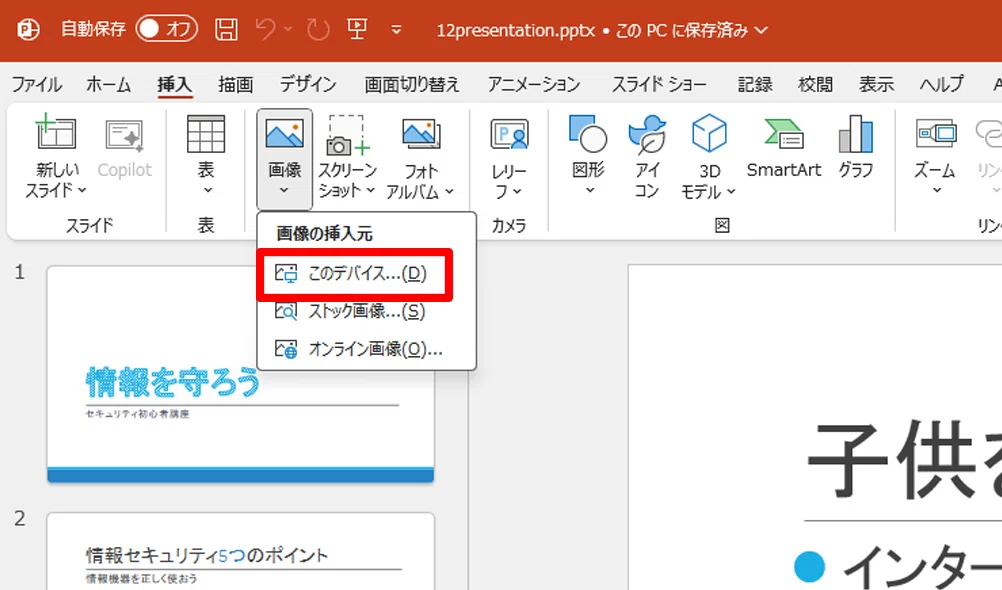Viewport: 1002px width, 590px height.
Task: Open the スクリーンショット (Screenshot) button
Action: click(347, 157)
